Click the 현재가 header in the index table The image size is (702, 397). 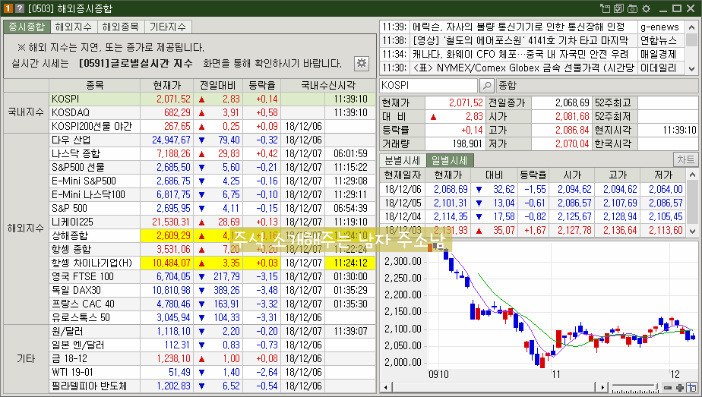pos(167,85)
